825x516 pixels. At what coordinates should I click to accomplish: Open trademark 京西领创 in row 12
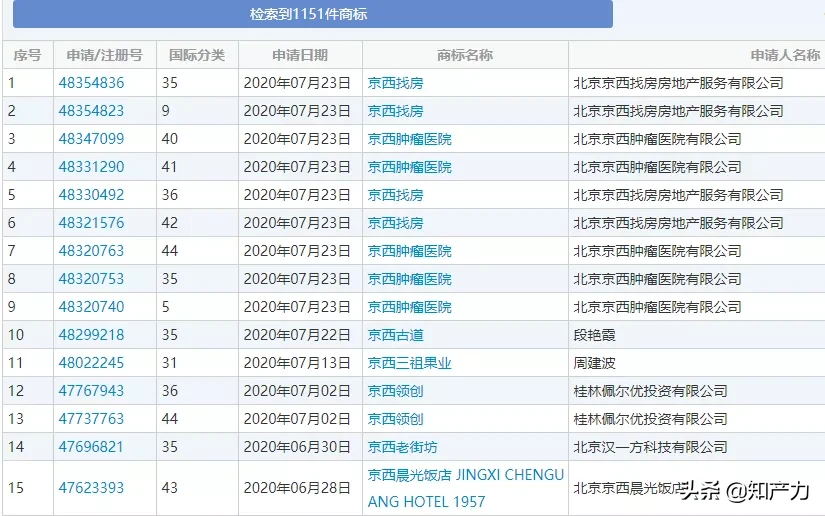pos(395,391)
